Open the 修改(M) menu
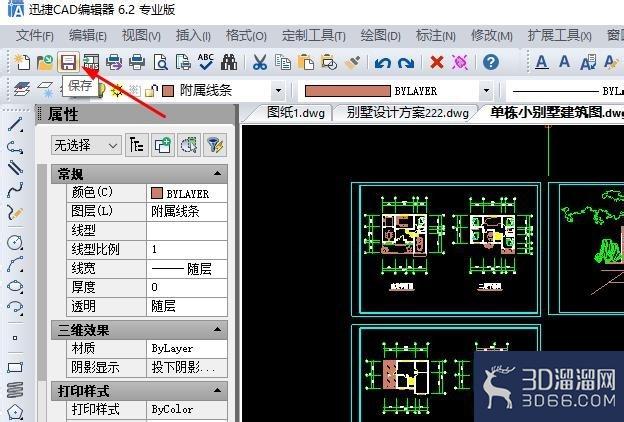The image size is (624, 422). point(491,36)
